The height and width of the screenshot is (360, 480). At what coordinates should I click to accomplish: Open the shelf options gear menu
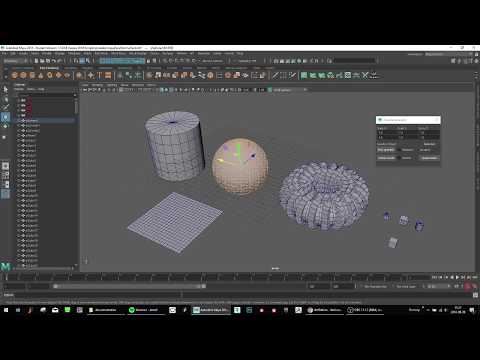coord(5,77)
